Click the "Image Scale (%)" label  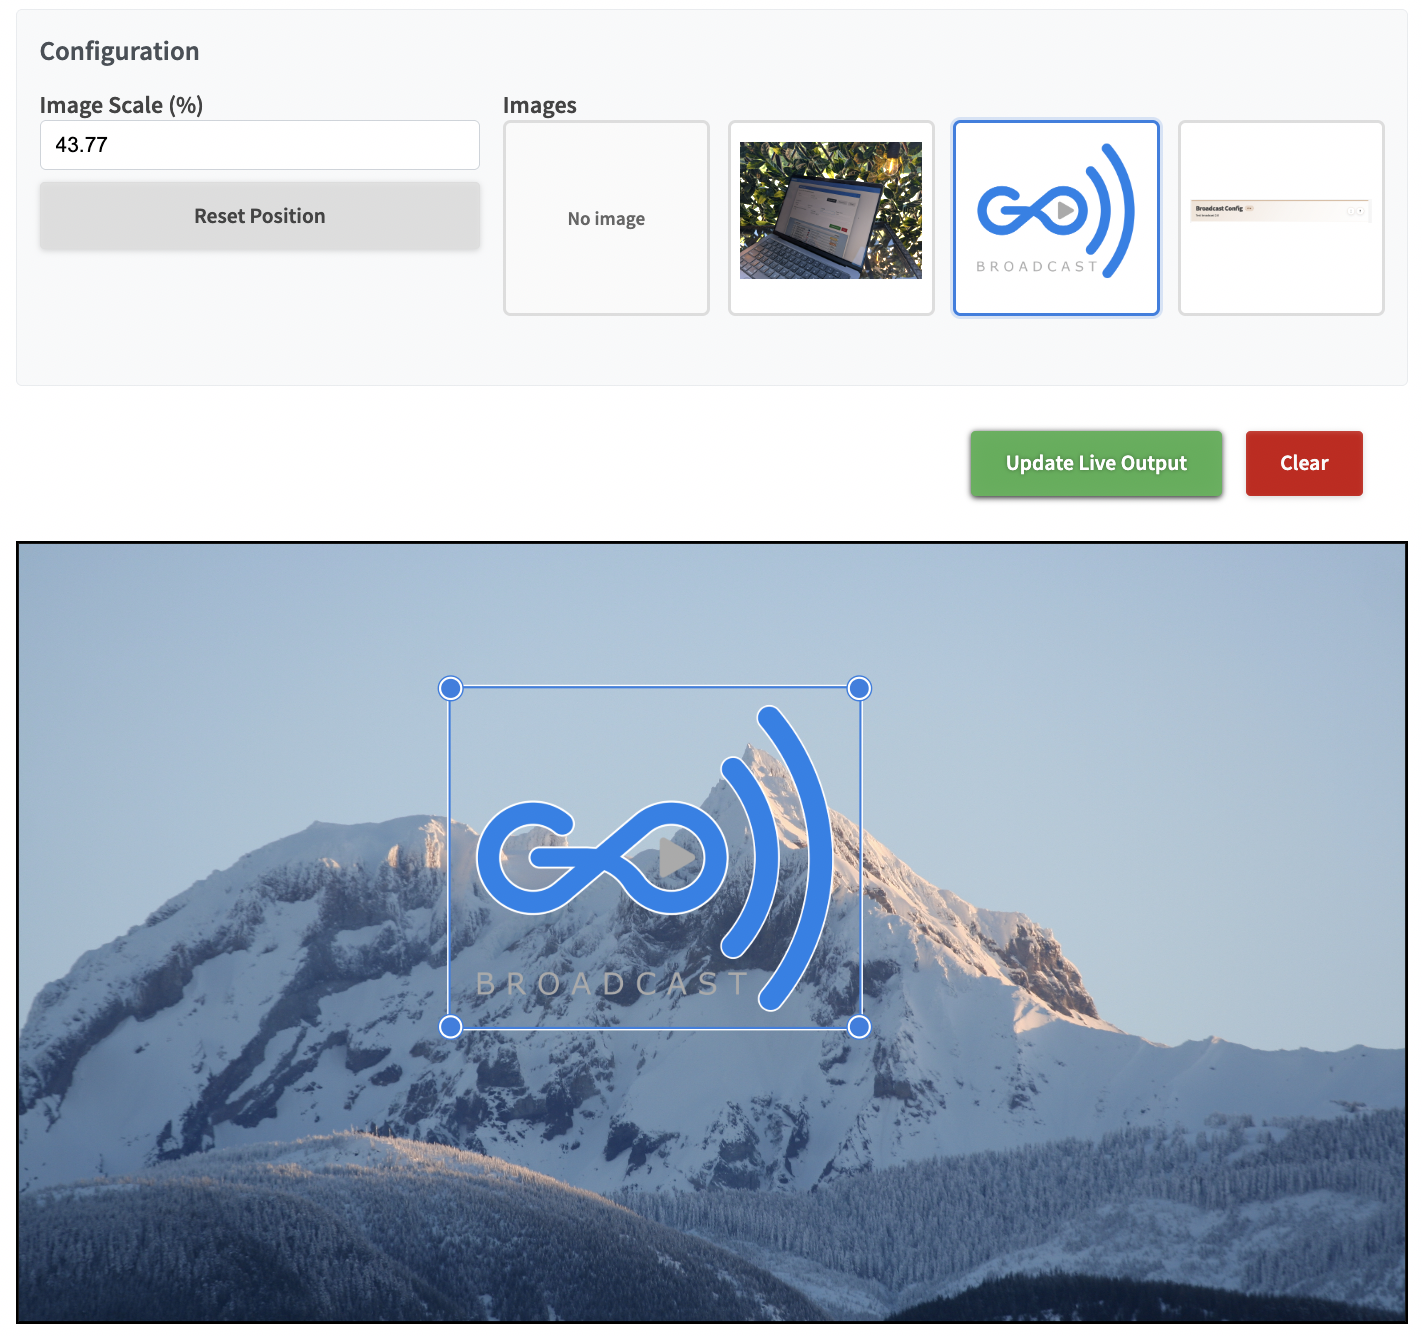tap(121, 105)
